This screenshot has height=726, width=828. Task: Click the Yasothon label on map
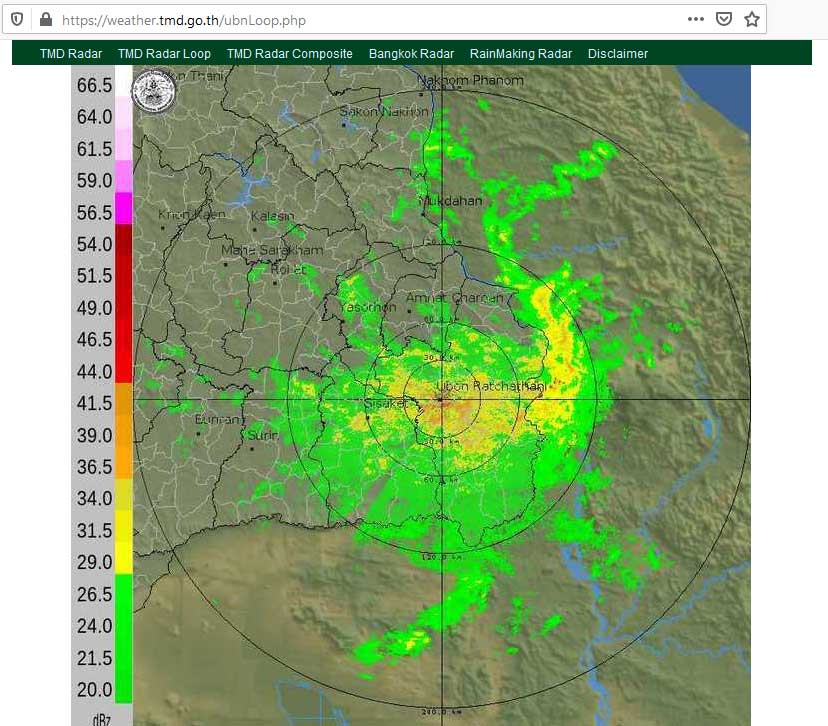[368, 307]
